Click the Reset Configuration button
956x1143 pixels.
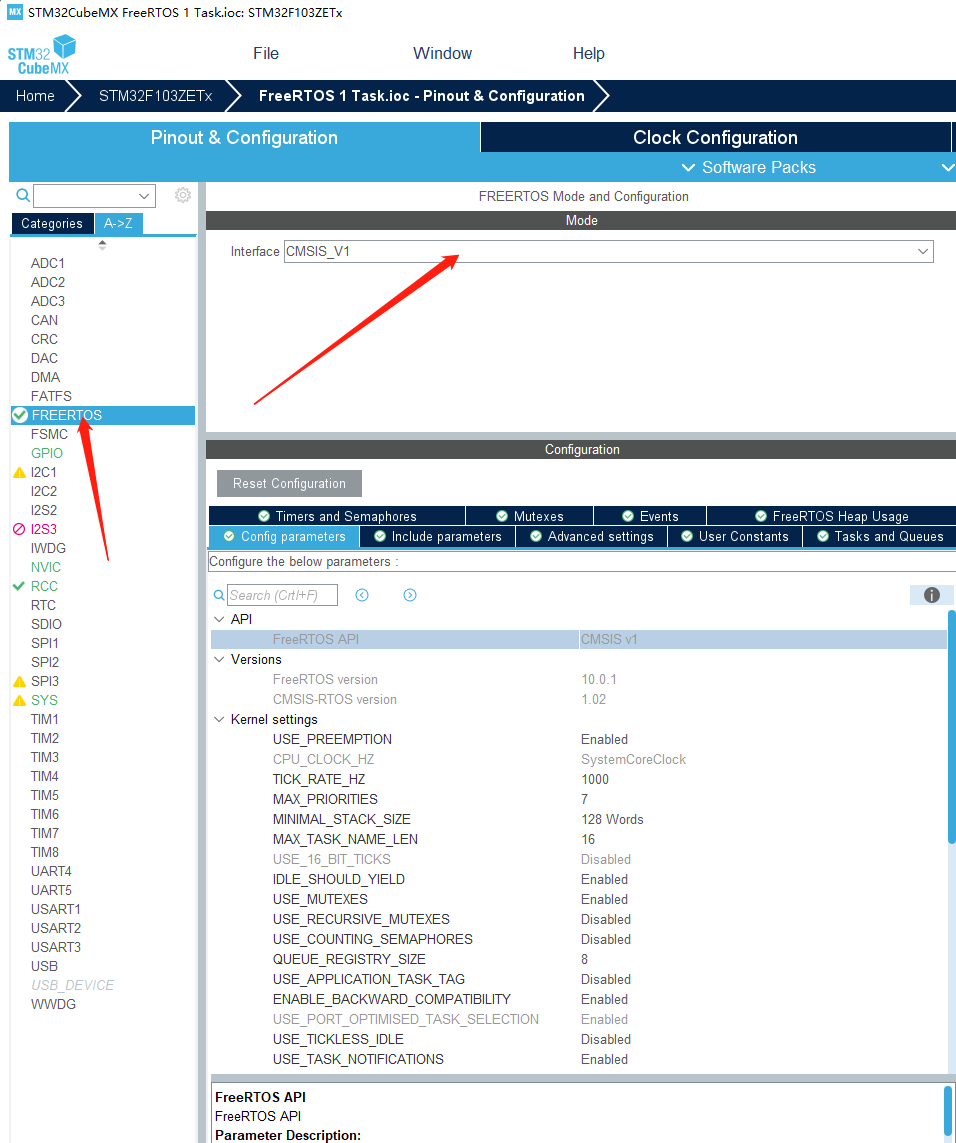coord(289,483)
